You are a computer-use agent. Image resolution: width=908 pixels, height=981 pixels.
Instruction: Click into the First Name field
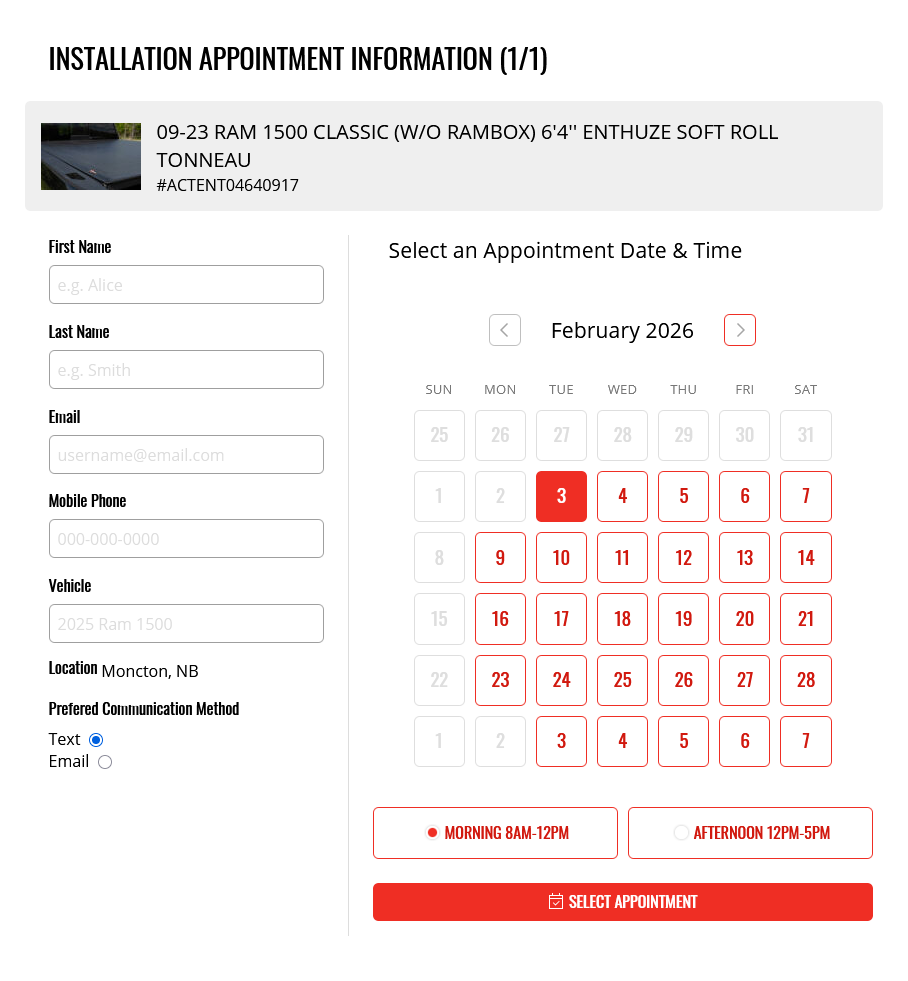tap(186, 285)
